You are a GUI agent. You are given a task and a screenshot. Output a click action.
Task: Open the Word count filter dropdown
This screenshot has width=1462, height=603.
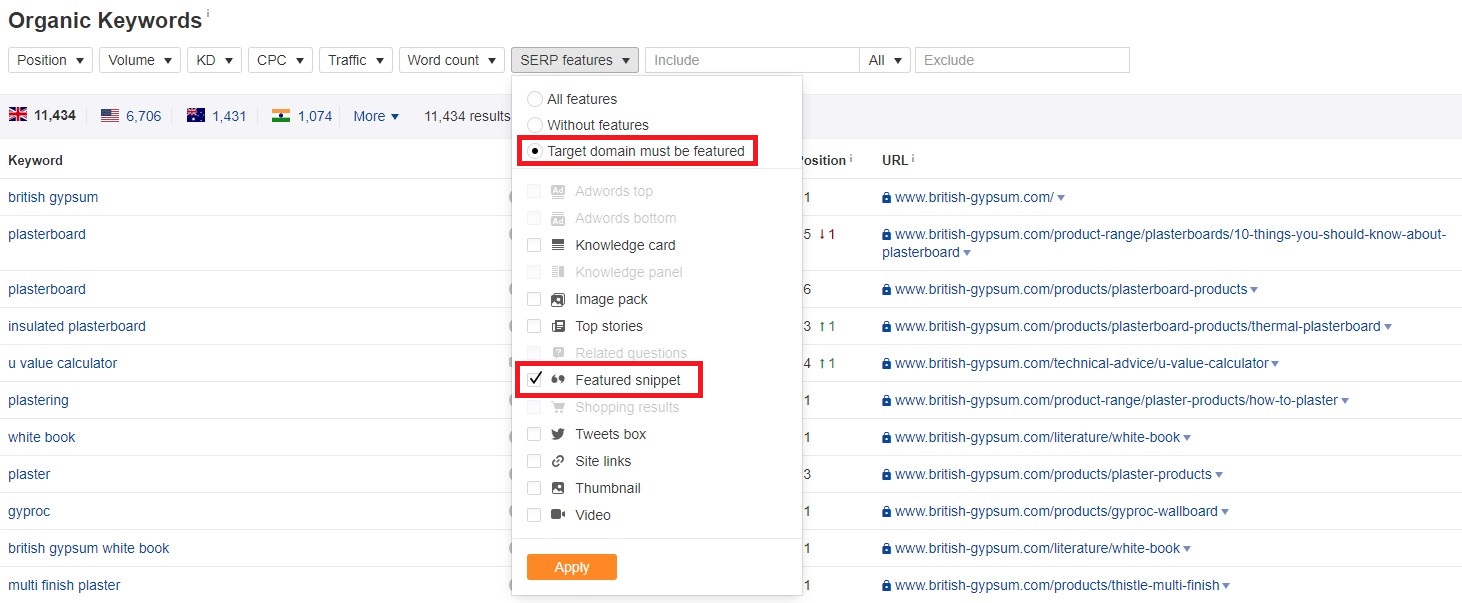[451, 60]
